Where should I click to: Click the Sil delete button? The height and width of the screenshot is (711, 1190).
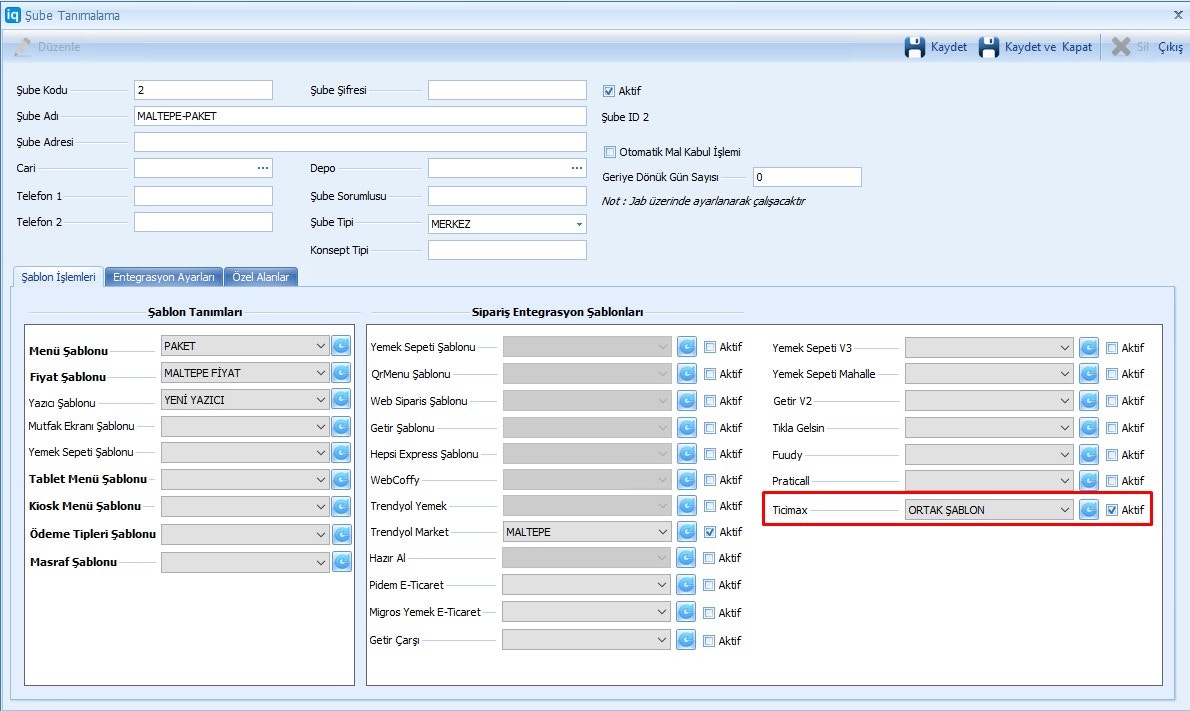(x=1130, y=47)
